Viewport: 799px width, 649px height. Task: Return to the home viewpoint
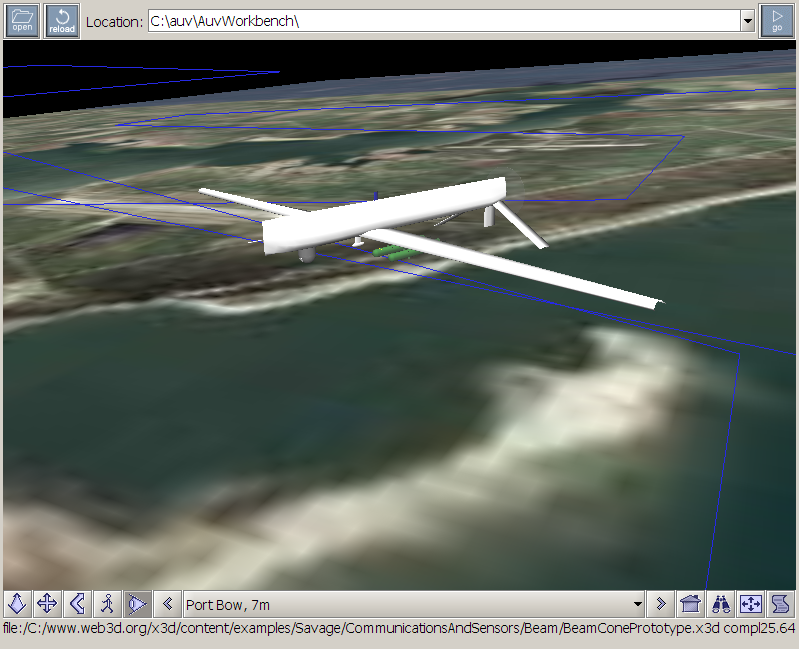coord(690,604)
